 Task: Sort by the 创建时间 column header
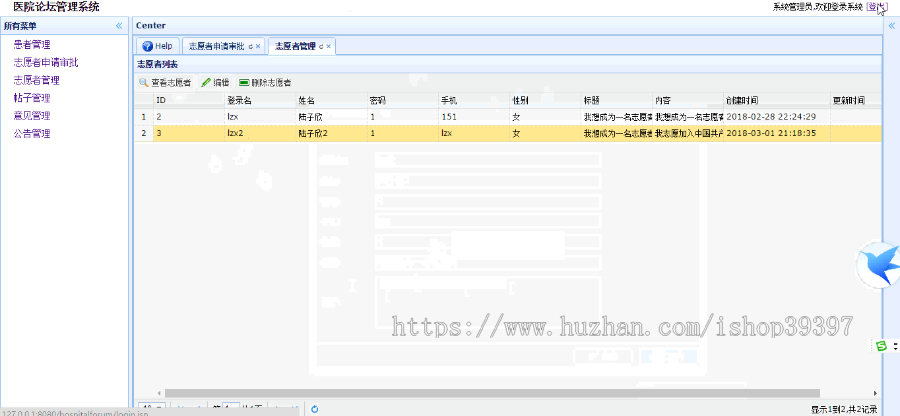(x=776, y=100)
